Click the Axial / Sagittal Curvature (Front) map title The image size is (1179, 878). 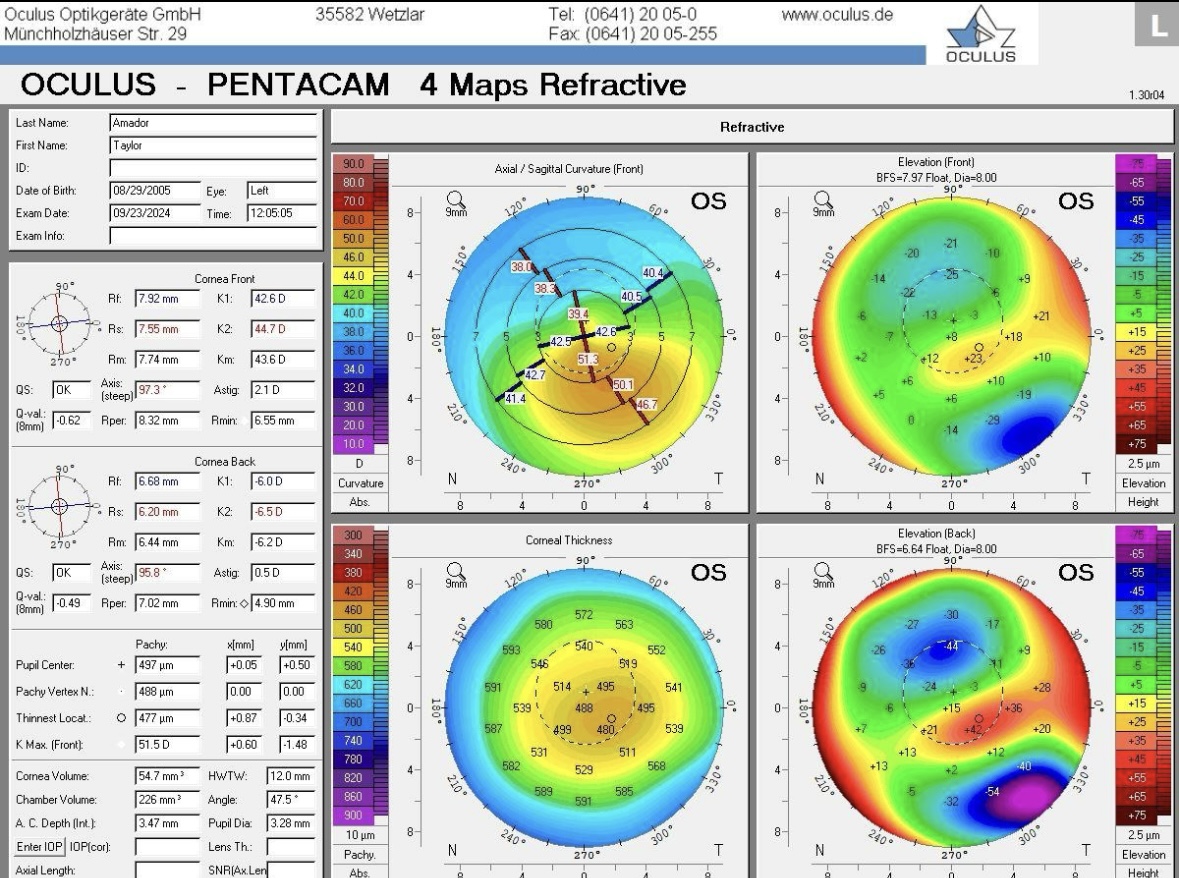tap(568, 169)
